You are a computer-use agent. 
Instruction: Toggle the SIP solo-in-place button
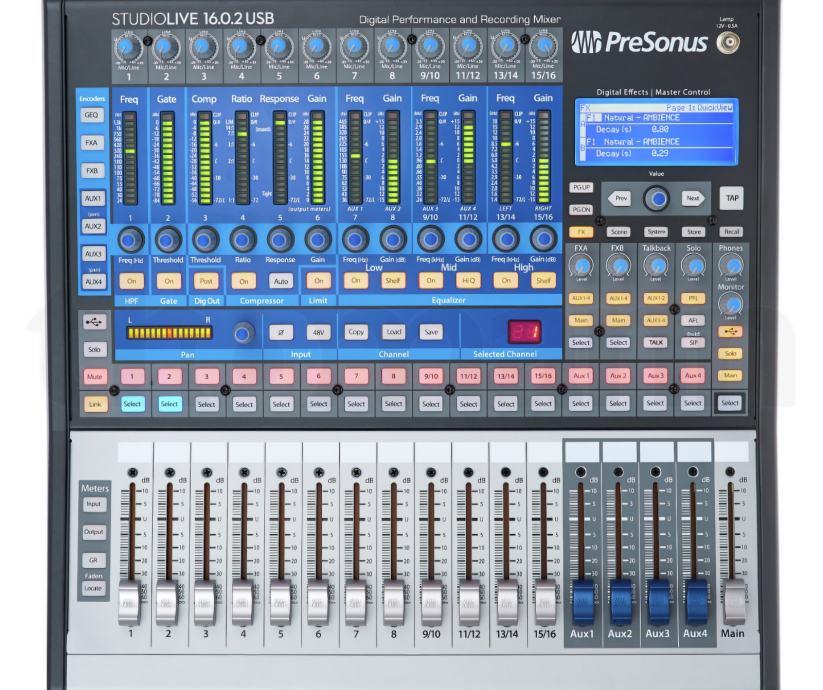coord(693,343)
